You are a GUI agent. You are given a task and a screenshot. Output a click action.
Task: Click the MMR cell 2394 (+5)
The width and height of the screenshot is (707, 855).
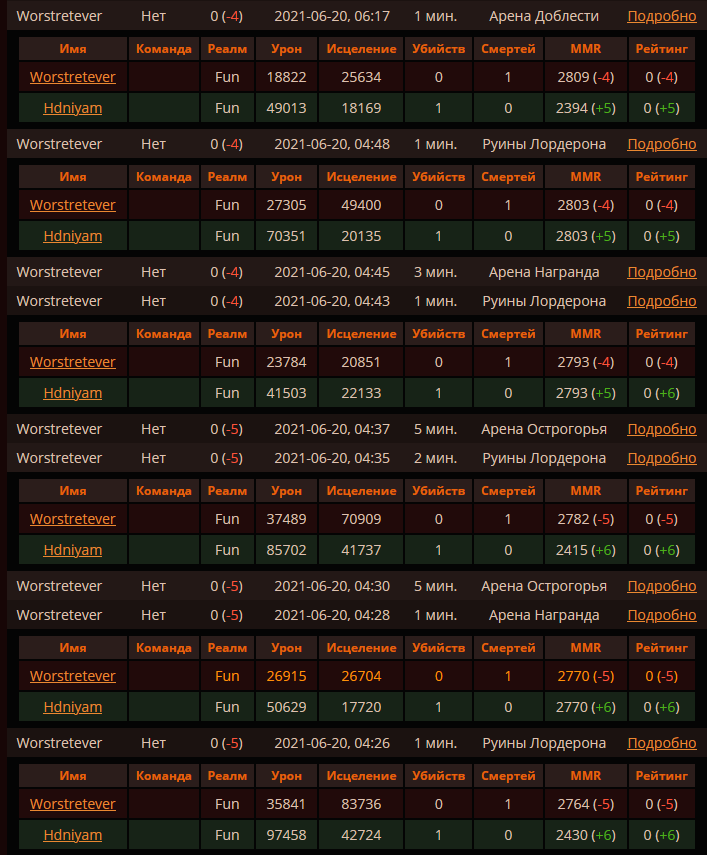[585, 109]
